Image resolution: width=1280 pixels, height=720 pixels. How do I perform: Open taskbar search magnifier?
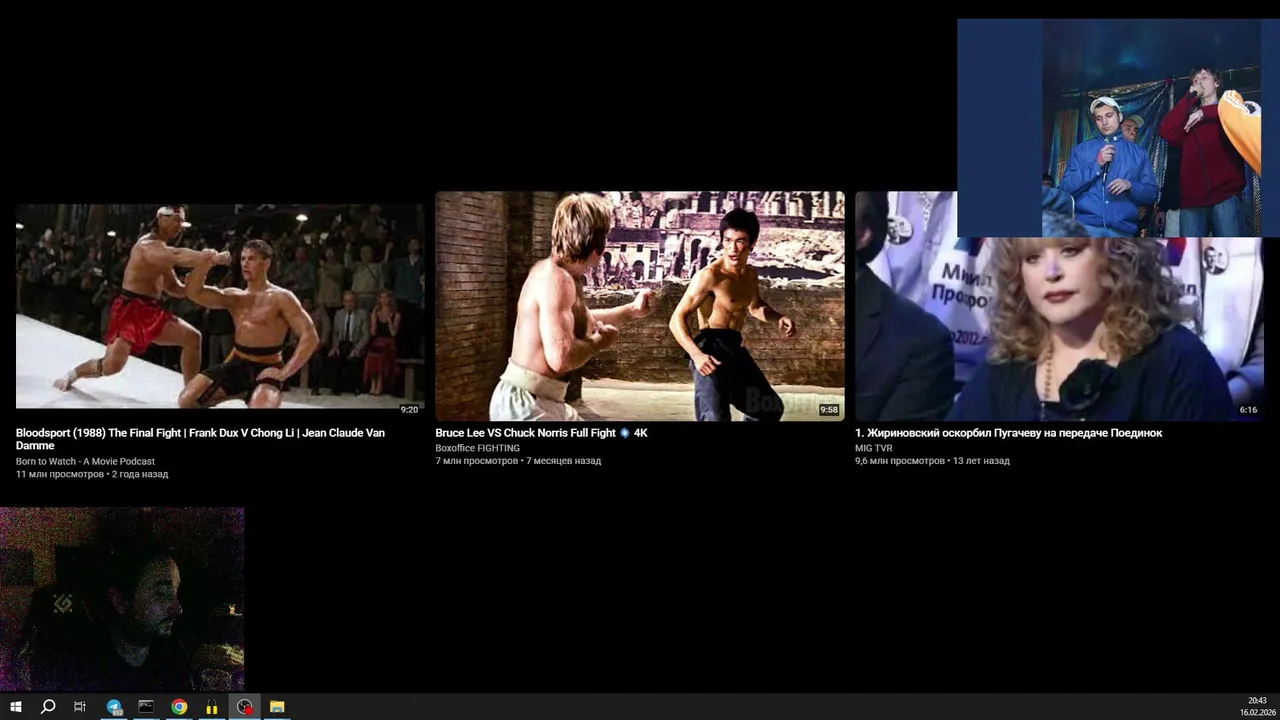[x=48, y=707]
